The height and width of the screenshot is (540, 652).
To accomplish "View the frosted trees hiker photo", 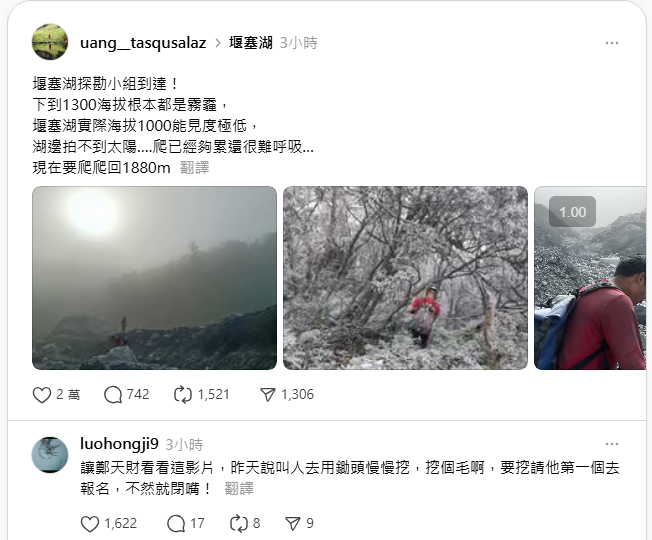I will [x=405, y=278].
